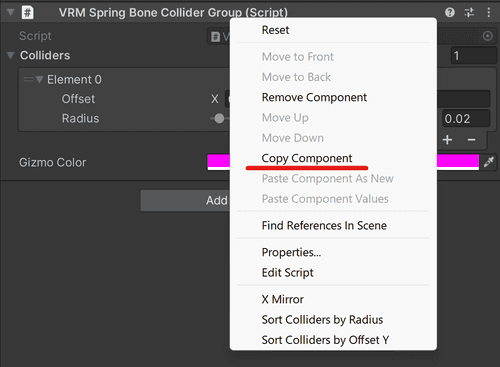500x367 pixels.
Task: Open component presets sliders icon
Action: 469,13
